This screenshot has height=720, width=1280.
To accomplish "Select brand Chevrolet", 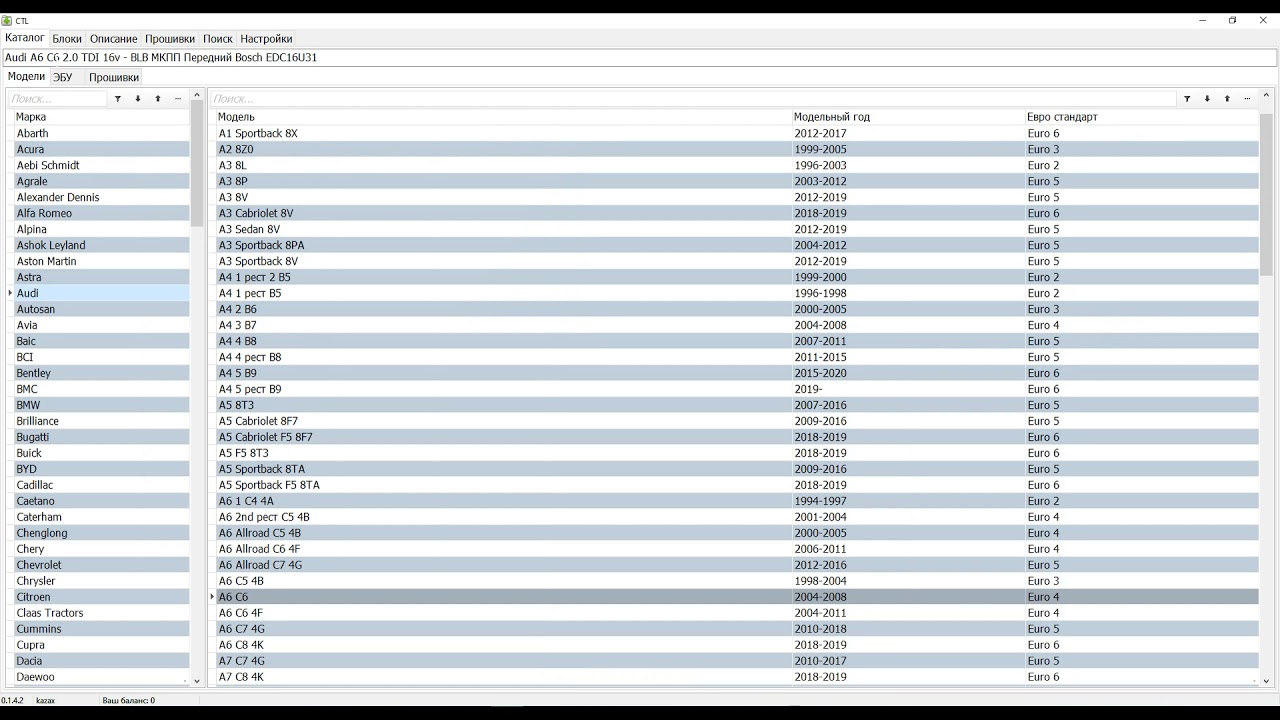I will [101, 565].
